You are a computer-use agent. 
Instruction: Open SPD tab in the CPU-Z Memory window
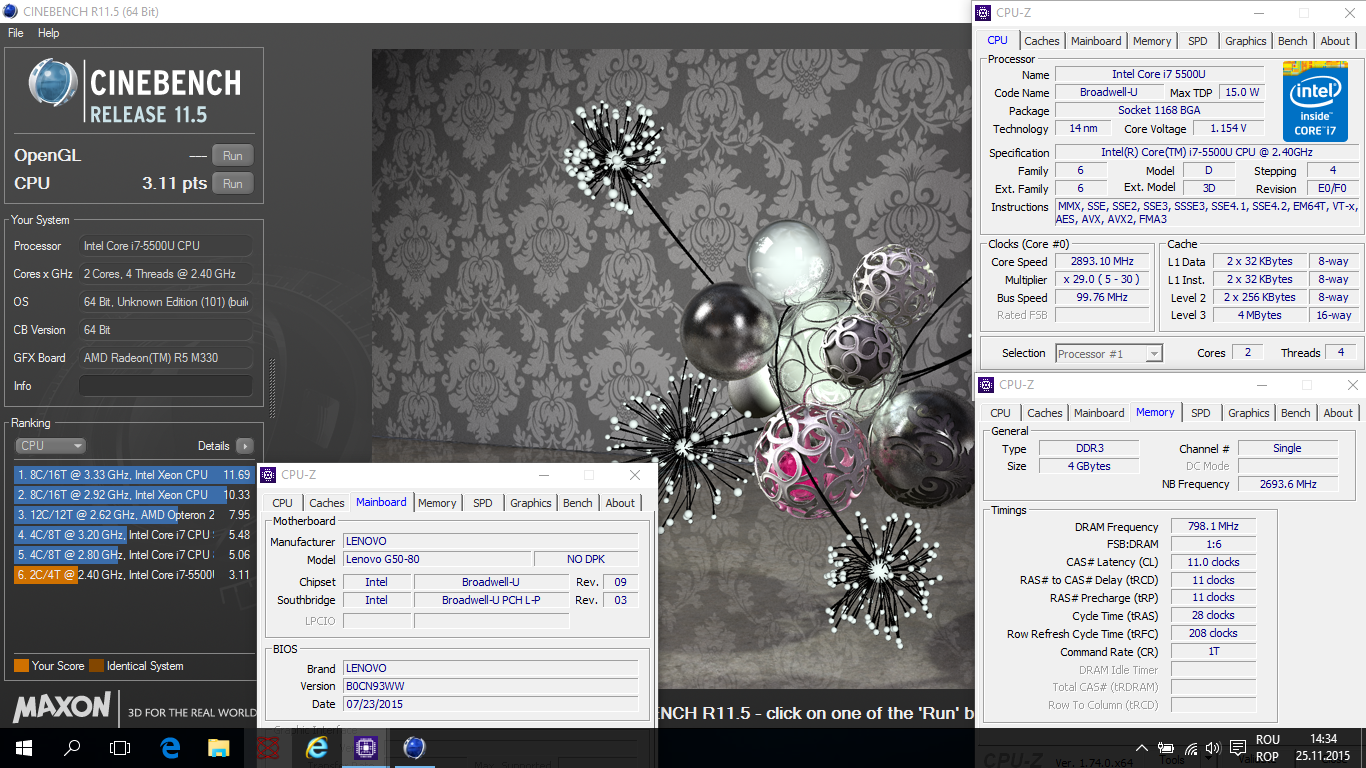click(1200, 413)
